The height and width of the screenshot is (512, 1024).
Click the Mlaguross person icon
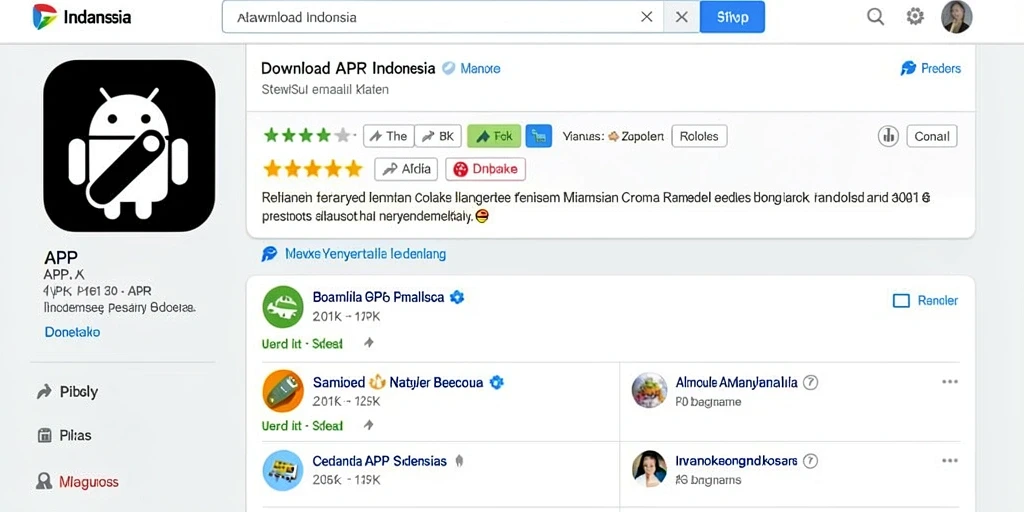point(44,482)
